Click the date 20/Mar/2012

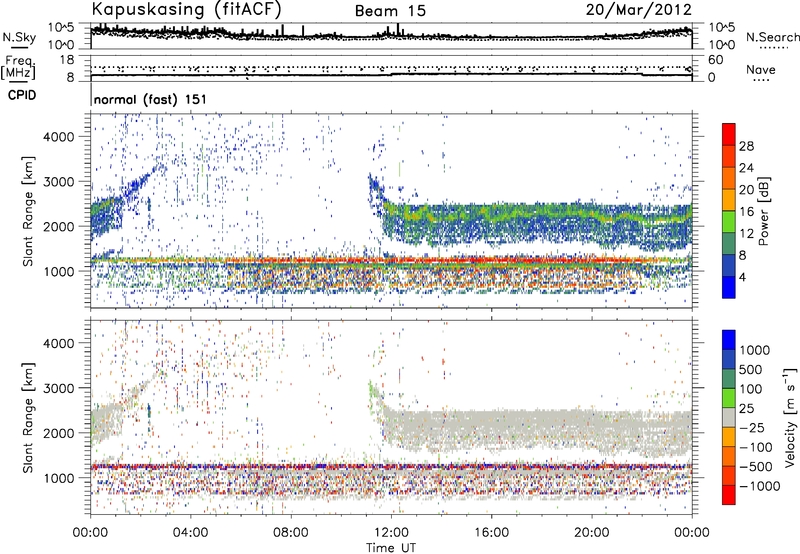tap(639, 10)
